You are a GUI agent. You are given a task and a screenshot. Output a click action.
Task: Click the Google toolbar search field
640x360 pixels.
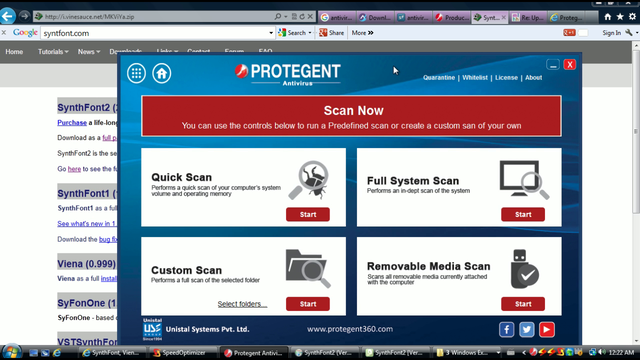tap(155, 33)
